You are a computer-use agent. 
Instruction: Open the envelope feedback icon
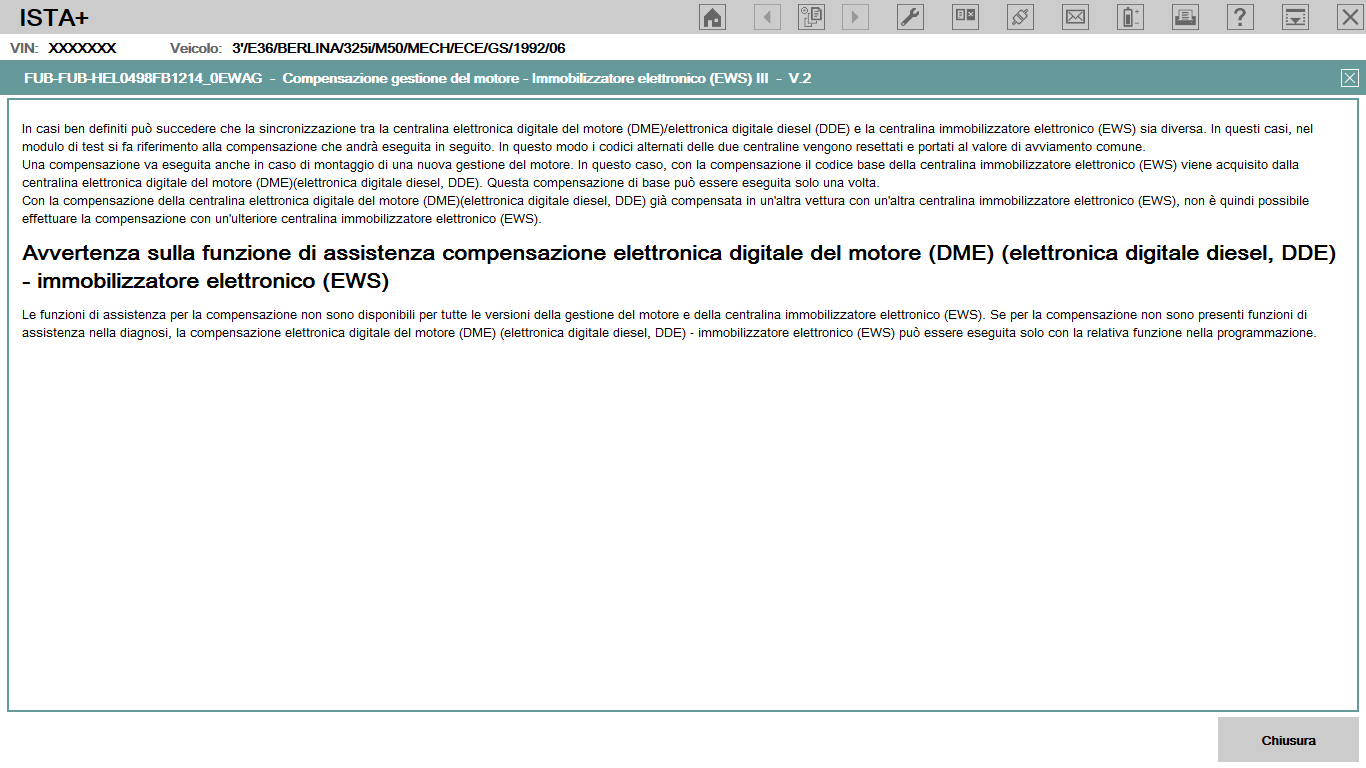1075,17
